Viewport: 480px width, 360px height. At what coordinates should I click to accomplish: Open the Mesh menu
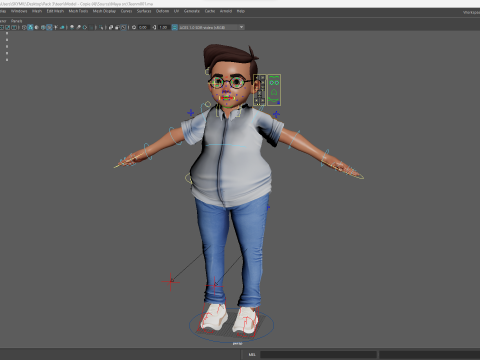pyautogui.click(x=37, y=11)
